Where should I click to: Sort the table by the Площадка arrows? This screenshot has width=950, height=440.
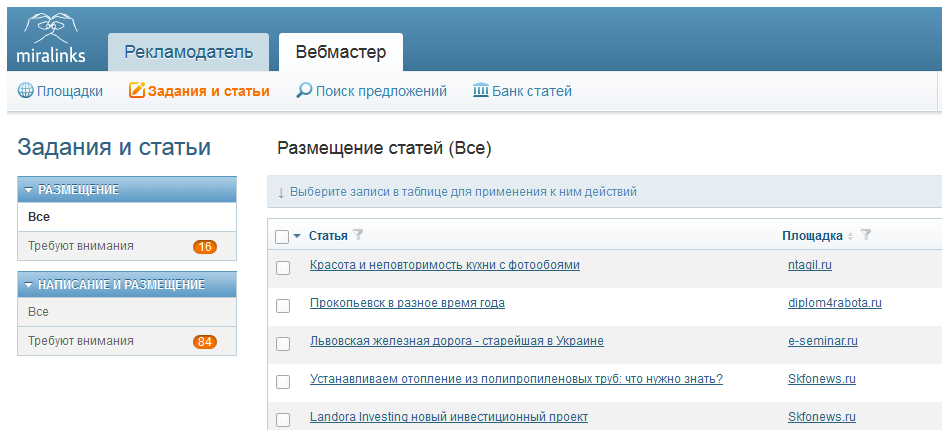[x=851, y=236]
